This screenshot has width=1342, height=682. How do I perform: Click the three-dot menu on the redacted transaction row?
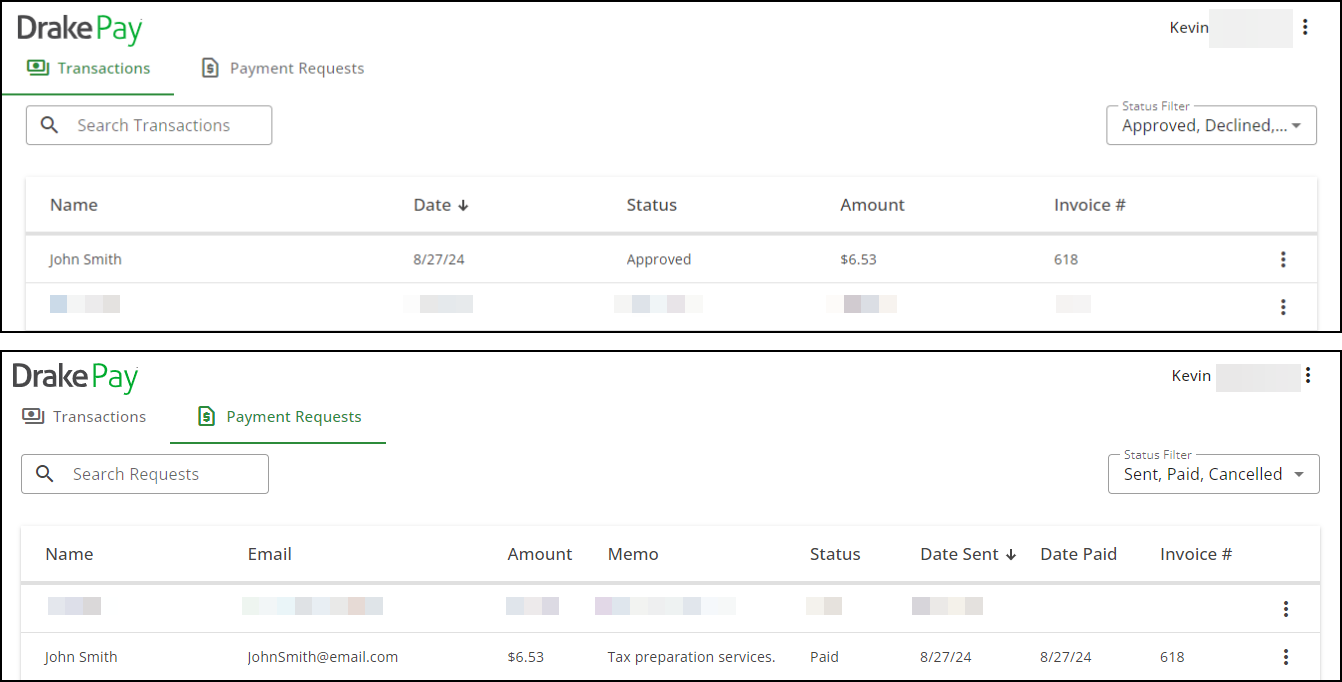tap(1283, 307)
